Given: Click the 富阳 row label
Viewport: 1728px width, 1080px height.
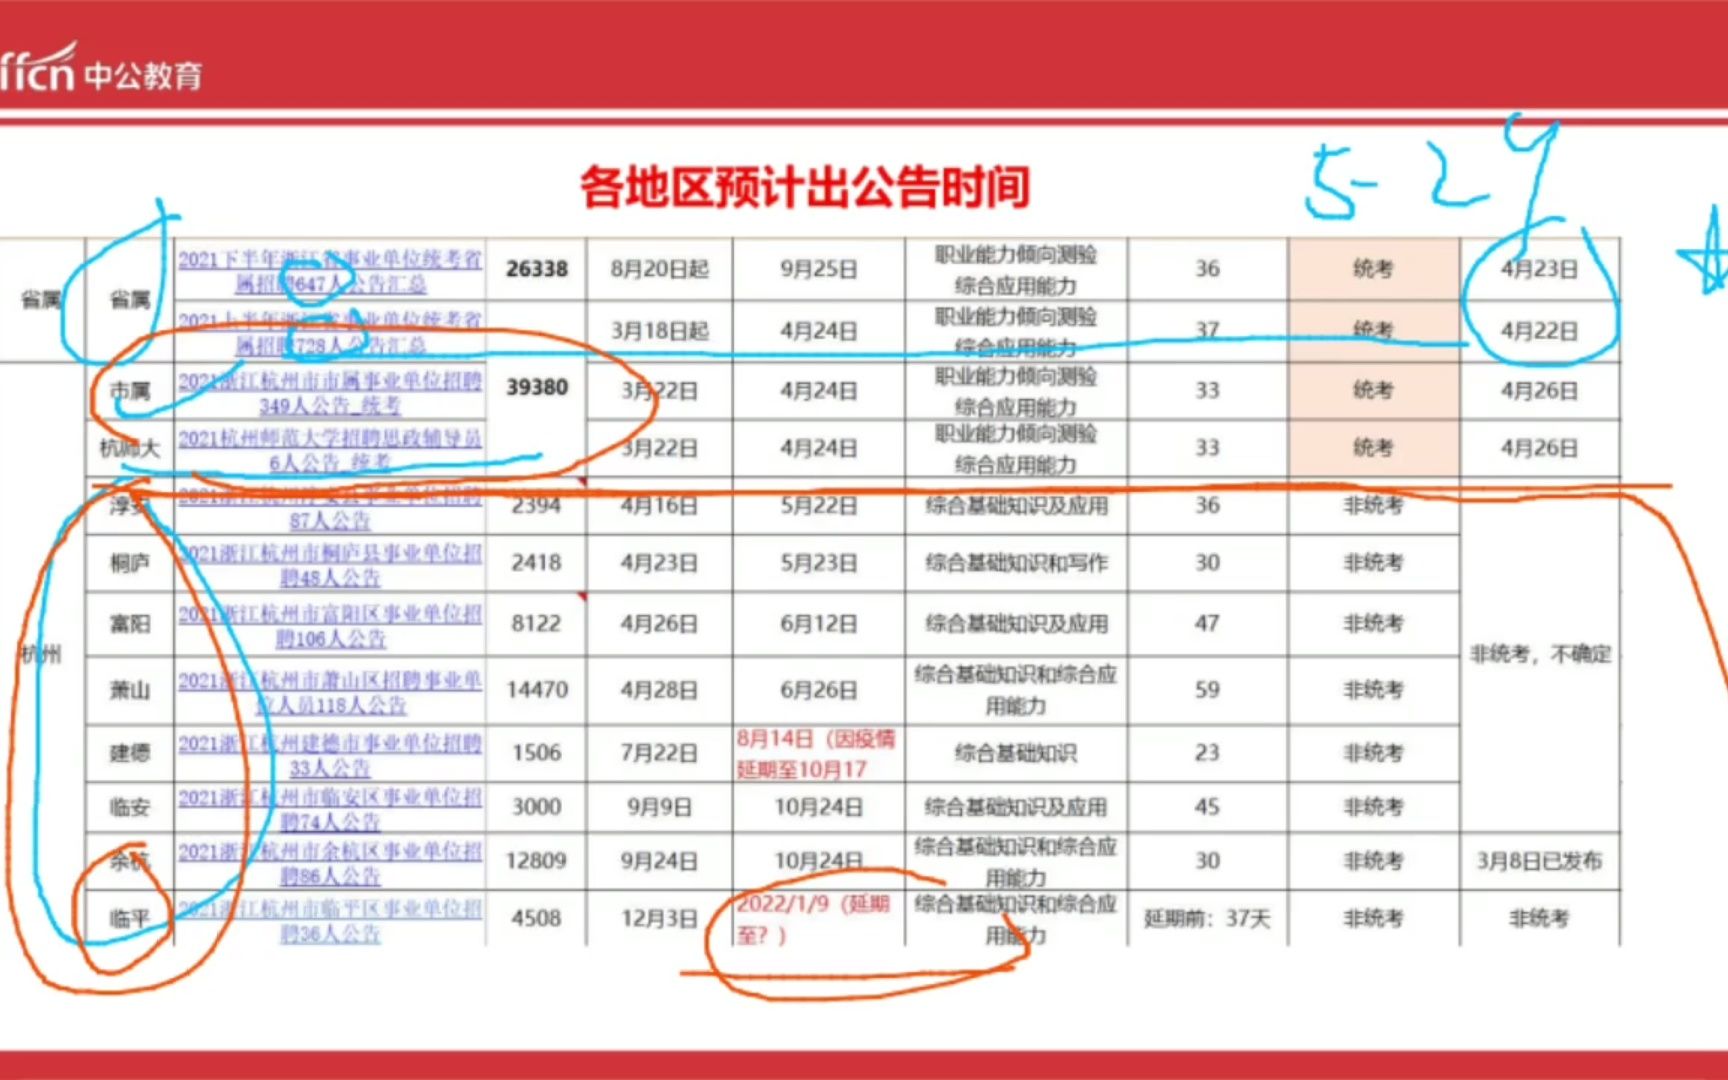Looking at the screenshot, I should point(130,624).
